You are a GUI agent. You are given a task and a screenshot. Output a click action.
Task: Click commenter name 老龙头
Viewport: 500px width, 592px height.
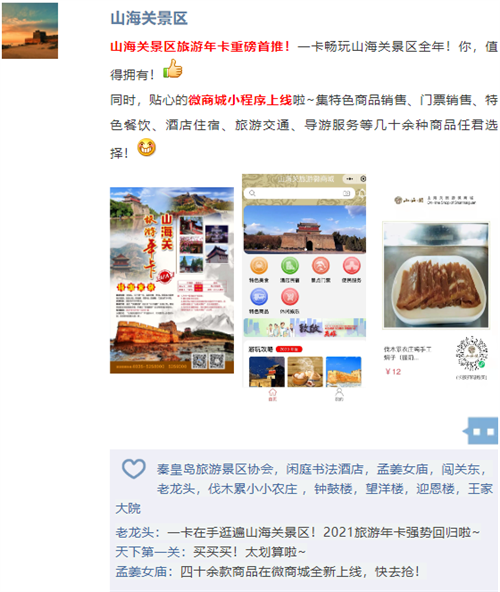(x=134, y=532)
